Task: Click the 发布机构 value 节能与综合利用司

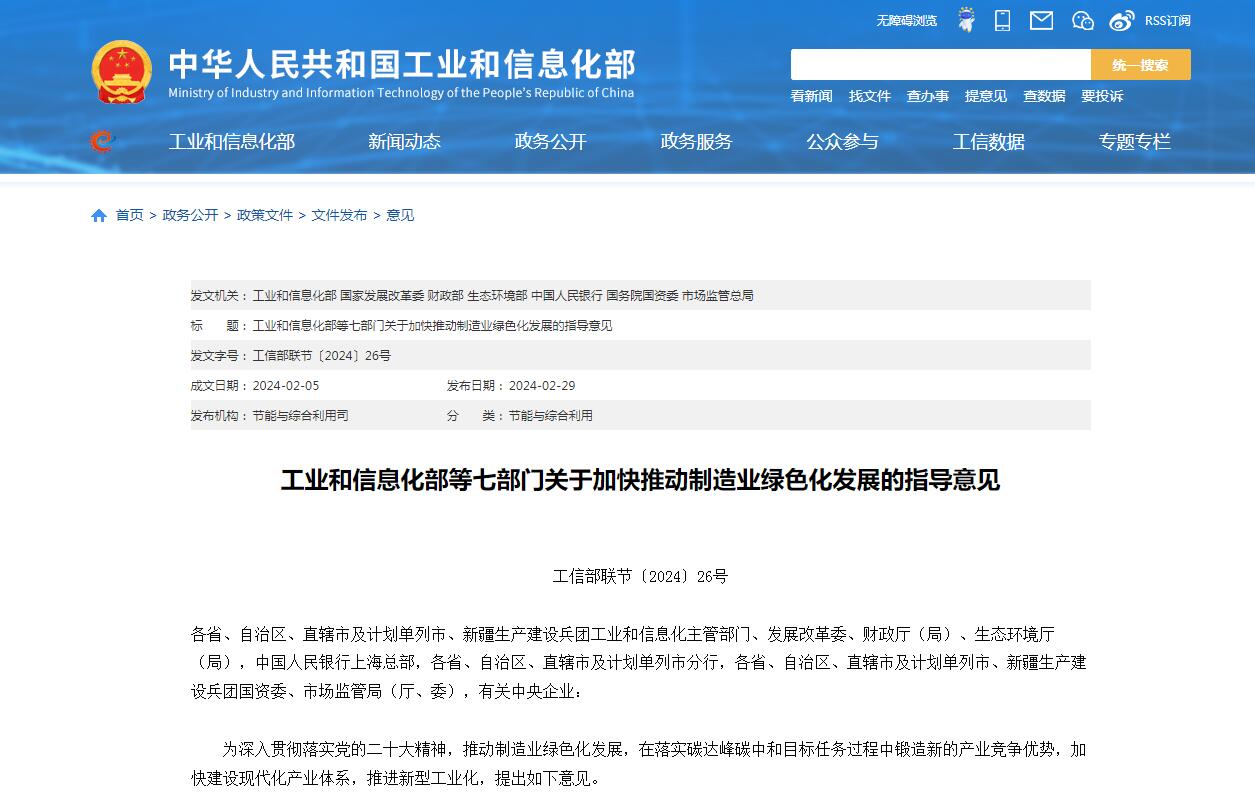Action: (301, 416)
